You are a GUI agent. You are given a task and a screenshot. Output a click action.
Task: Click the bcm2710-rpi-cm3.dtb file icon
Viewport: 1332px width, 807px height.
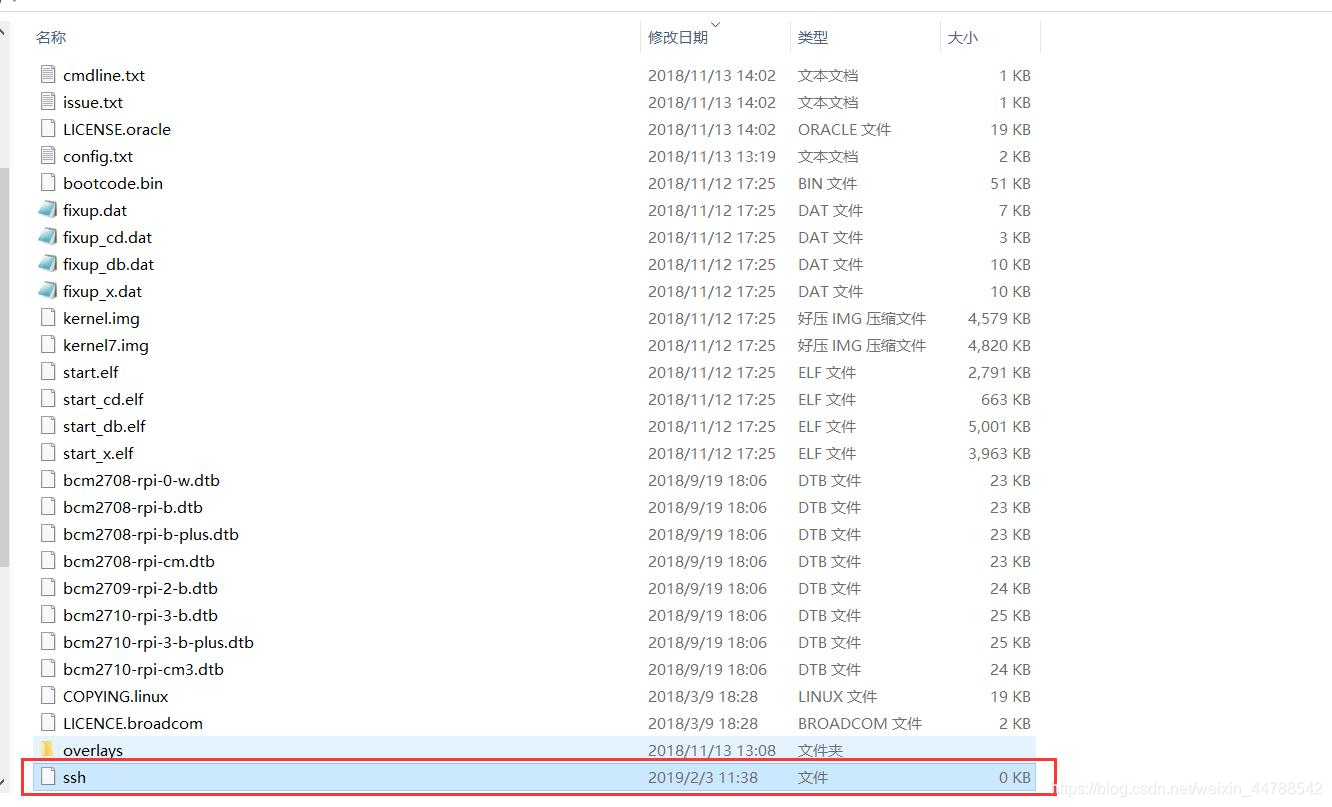pos(48,668)
